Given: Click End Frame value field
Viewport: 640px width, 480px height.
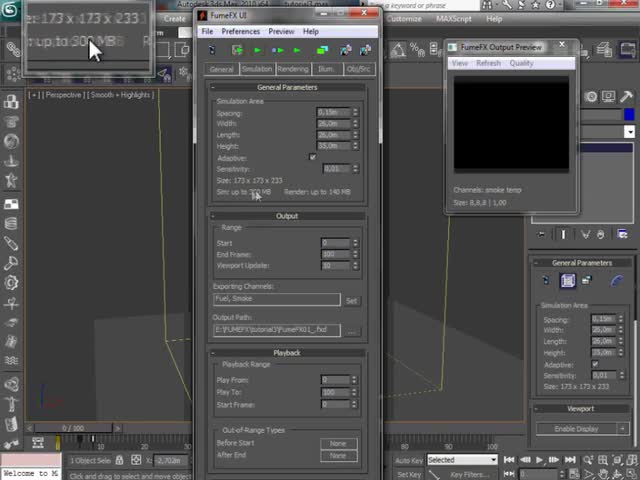Looking at the screenshot, I should 335,254.
